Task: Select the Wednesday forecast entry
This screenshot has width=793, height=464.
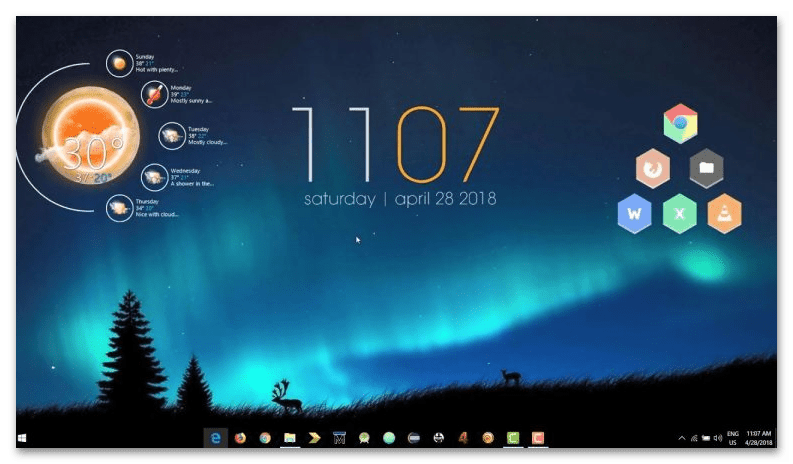Action: (177, 177)
